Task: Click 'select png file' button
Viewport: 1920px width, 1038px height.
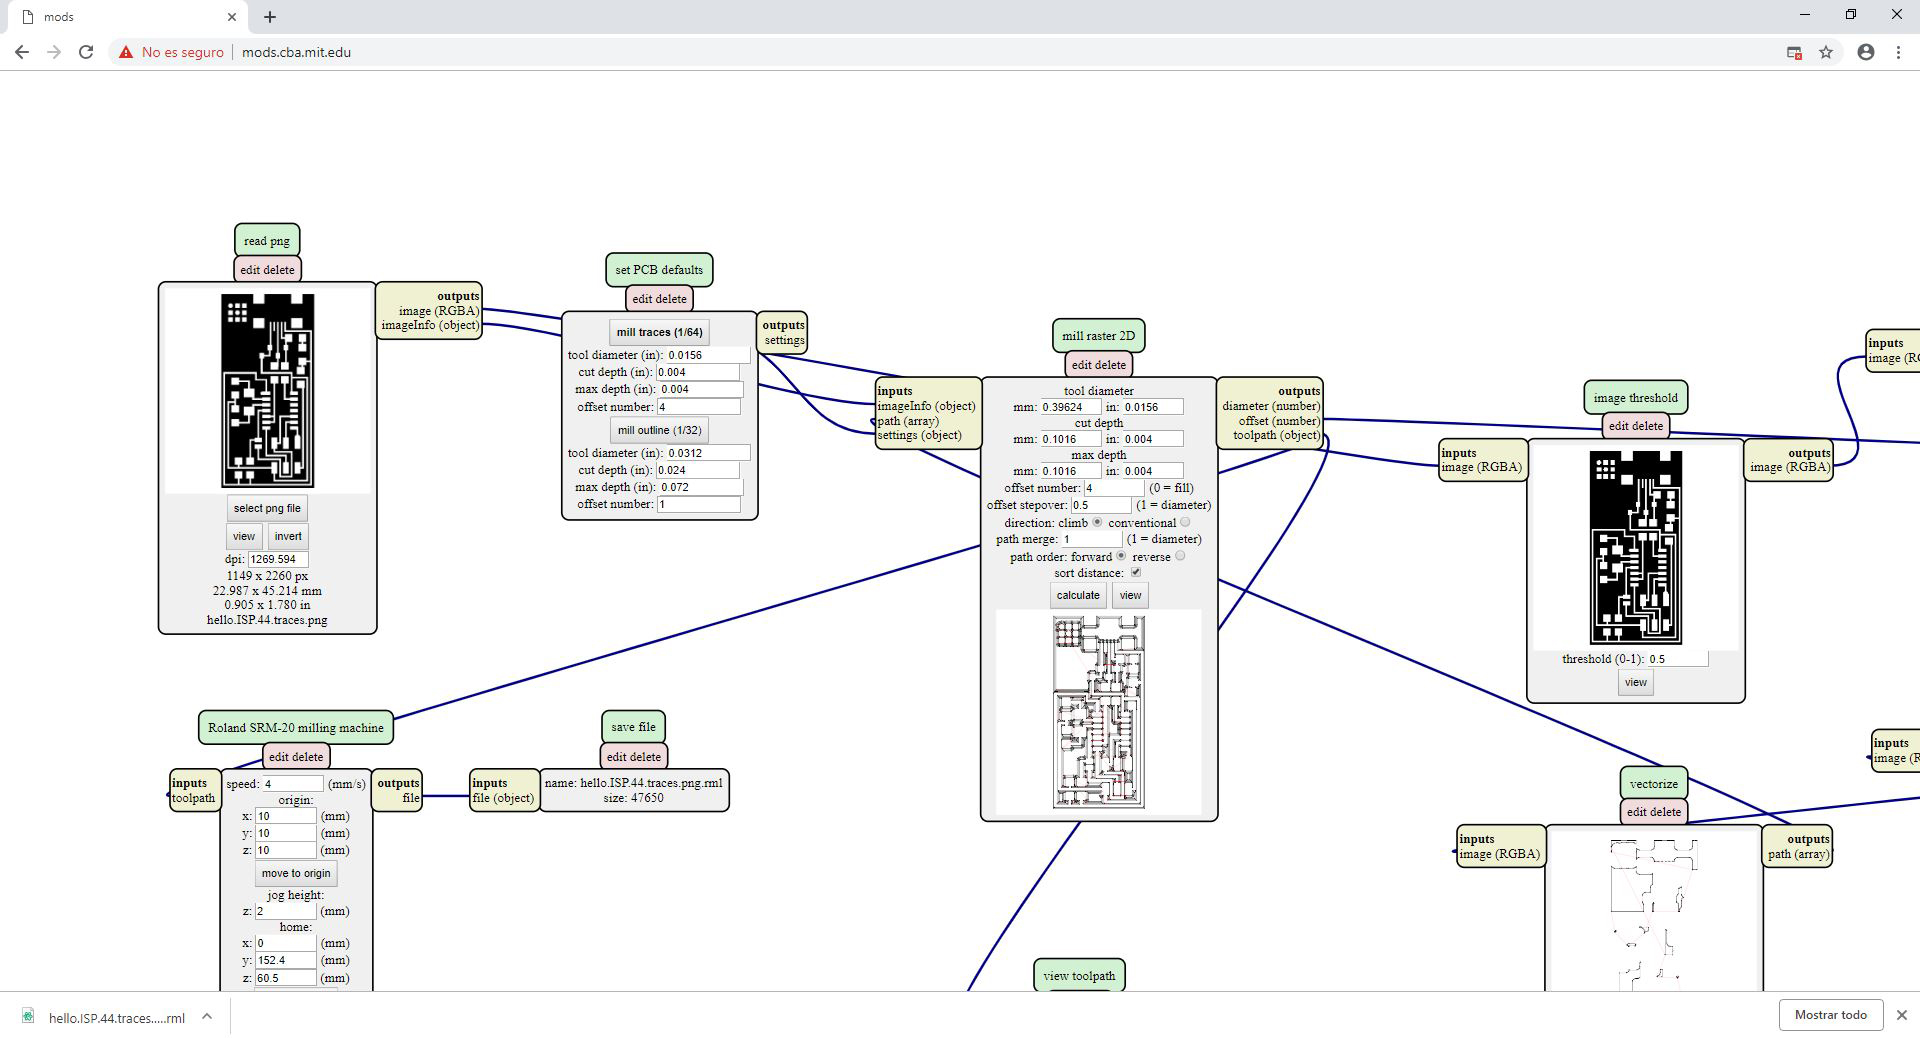Action: point(267,508)
